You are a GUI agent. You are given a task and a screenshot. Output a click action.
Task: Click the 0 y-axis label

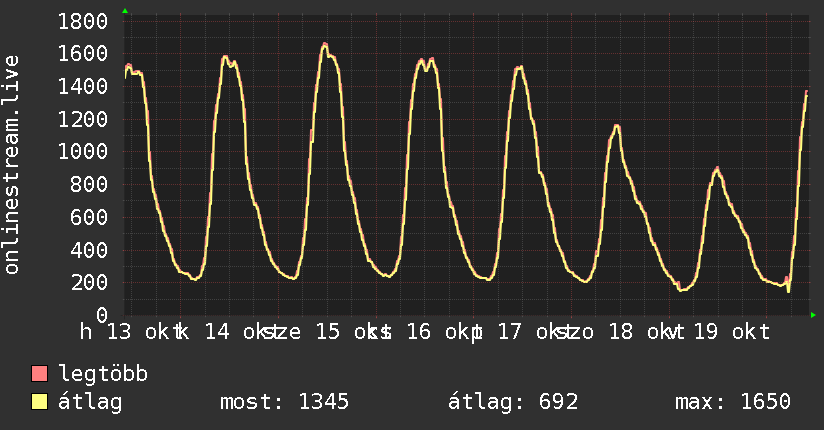[x=102, y=315]
